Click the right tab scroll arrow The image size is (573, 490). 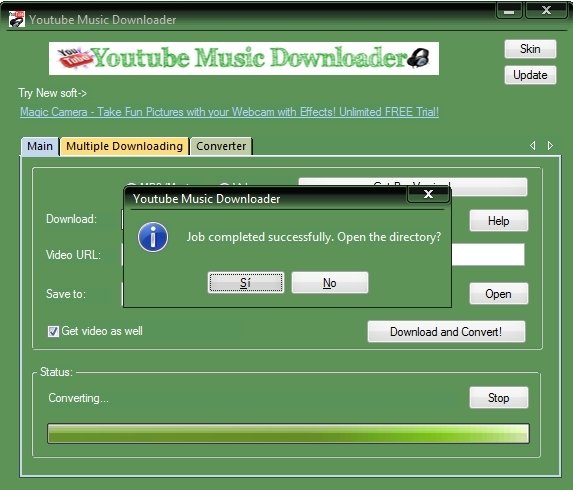550,145
